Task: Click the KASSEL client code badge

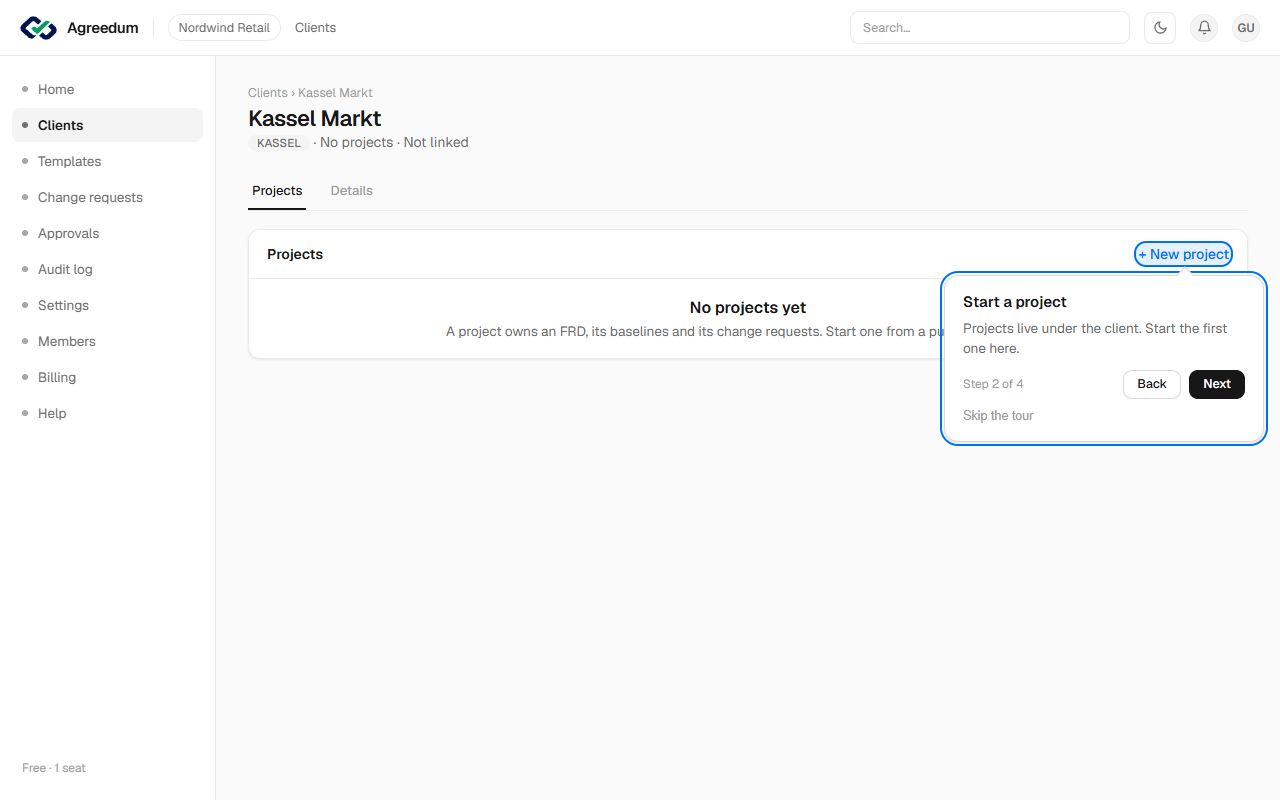Action: [x=279, y=143]
